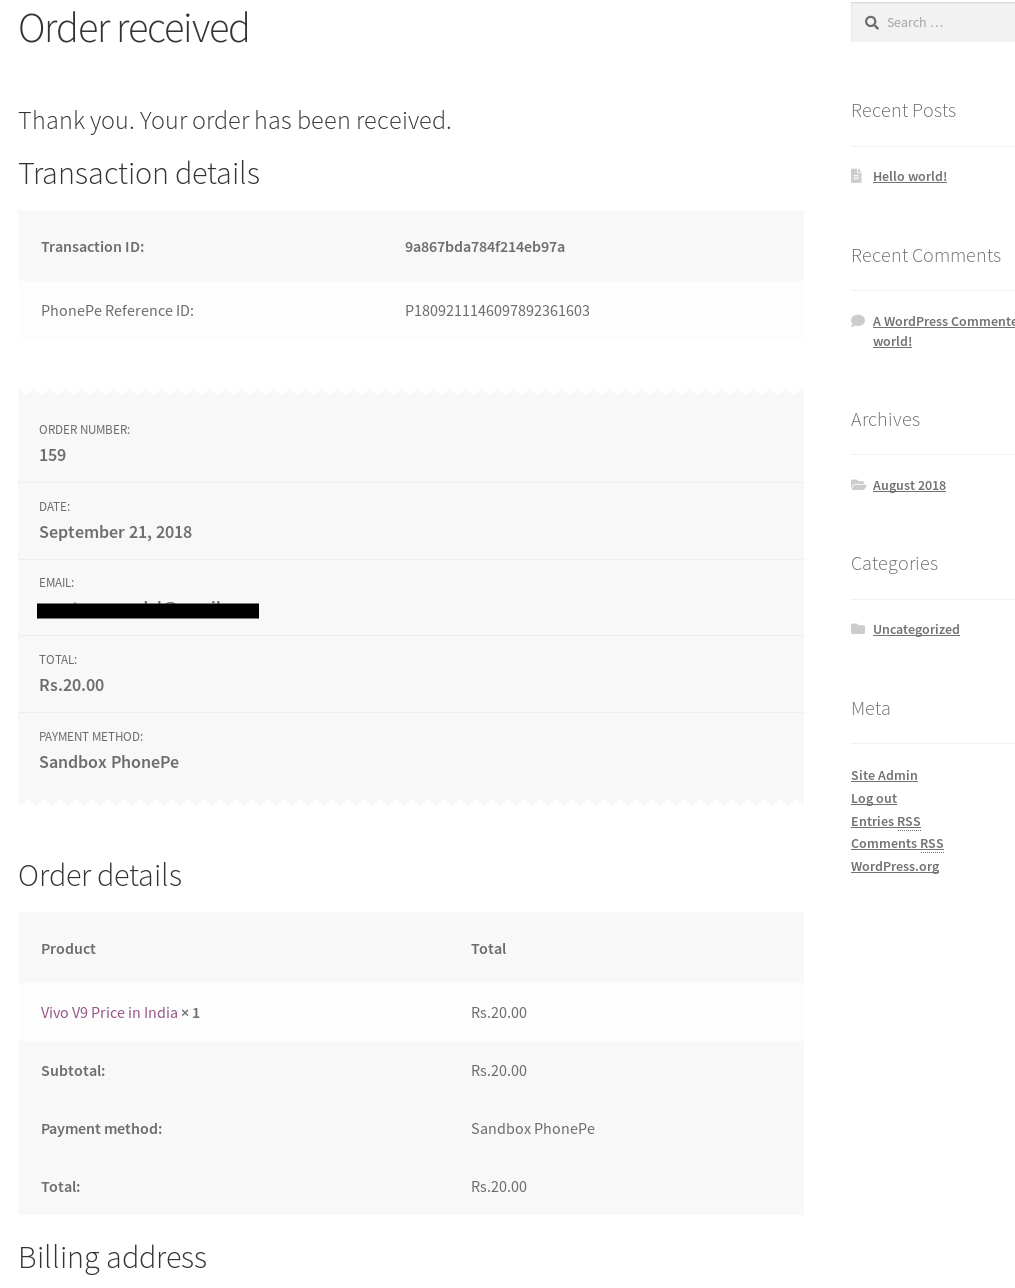Click the Order received page heading
Image resolution: width=1015 pixels, height=1288 pixels.
point(133,28)
